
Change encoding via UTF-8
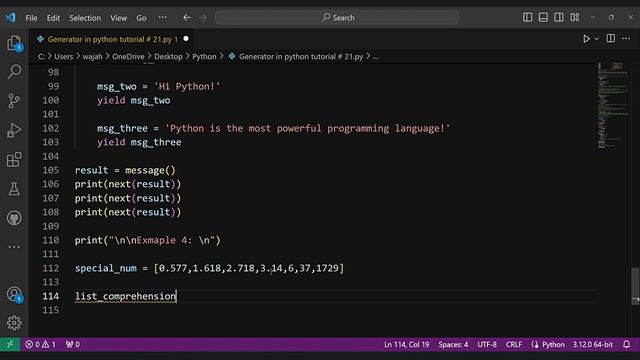487,344
